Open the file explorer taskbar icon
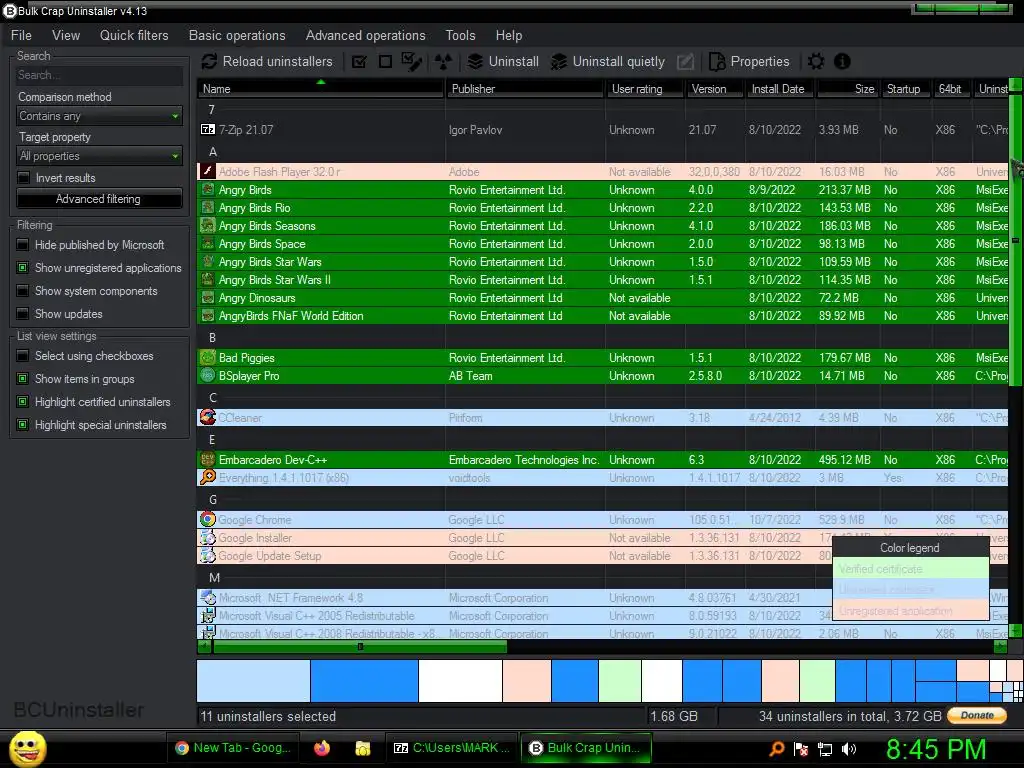 [x=362, y=748]
